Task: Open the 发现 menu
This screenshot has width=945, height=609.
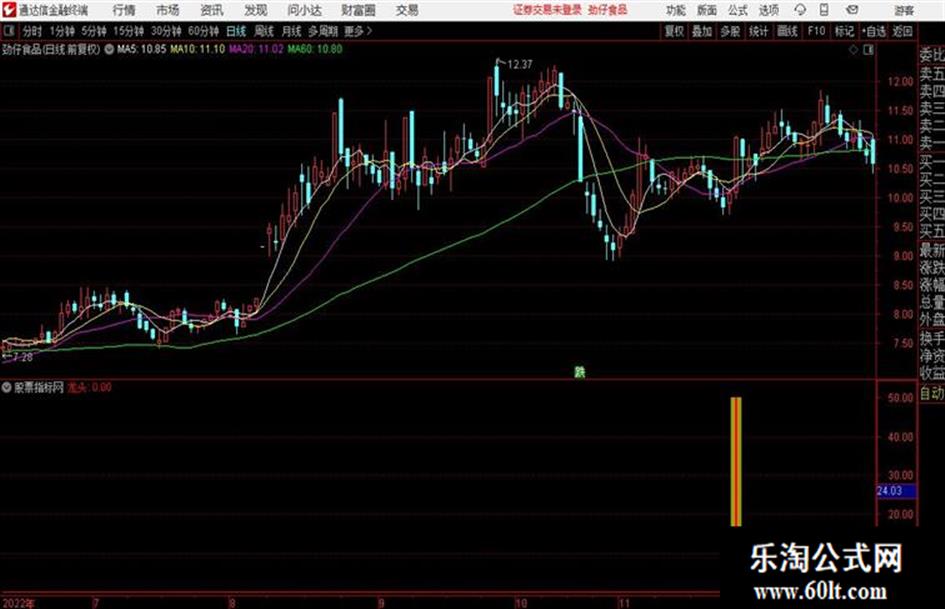Action: pyautogui.click(x=256, y=10)
